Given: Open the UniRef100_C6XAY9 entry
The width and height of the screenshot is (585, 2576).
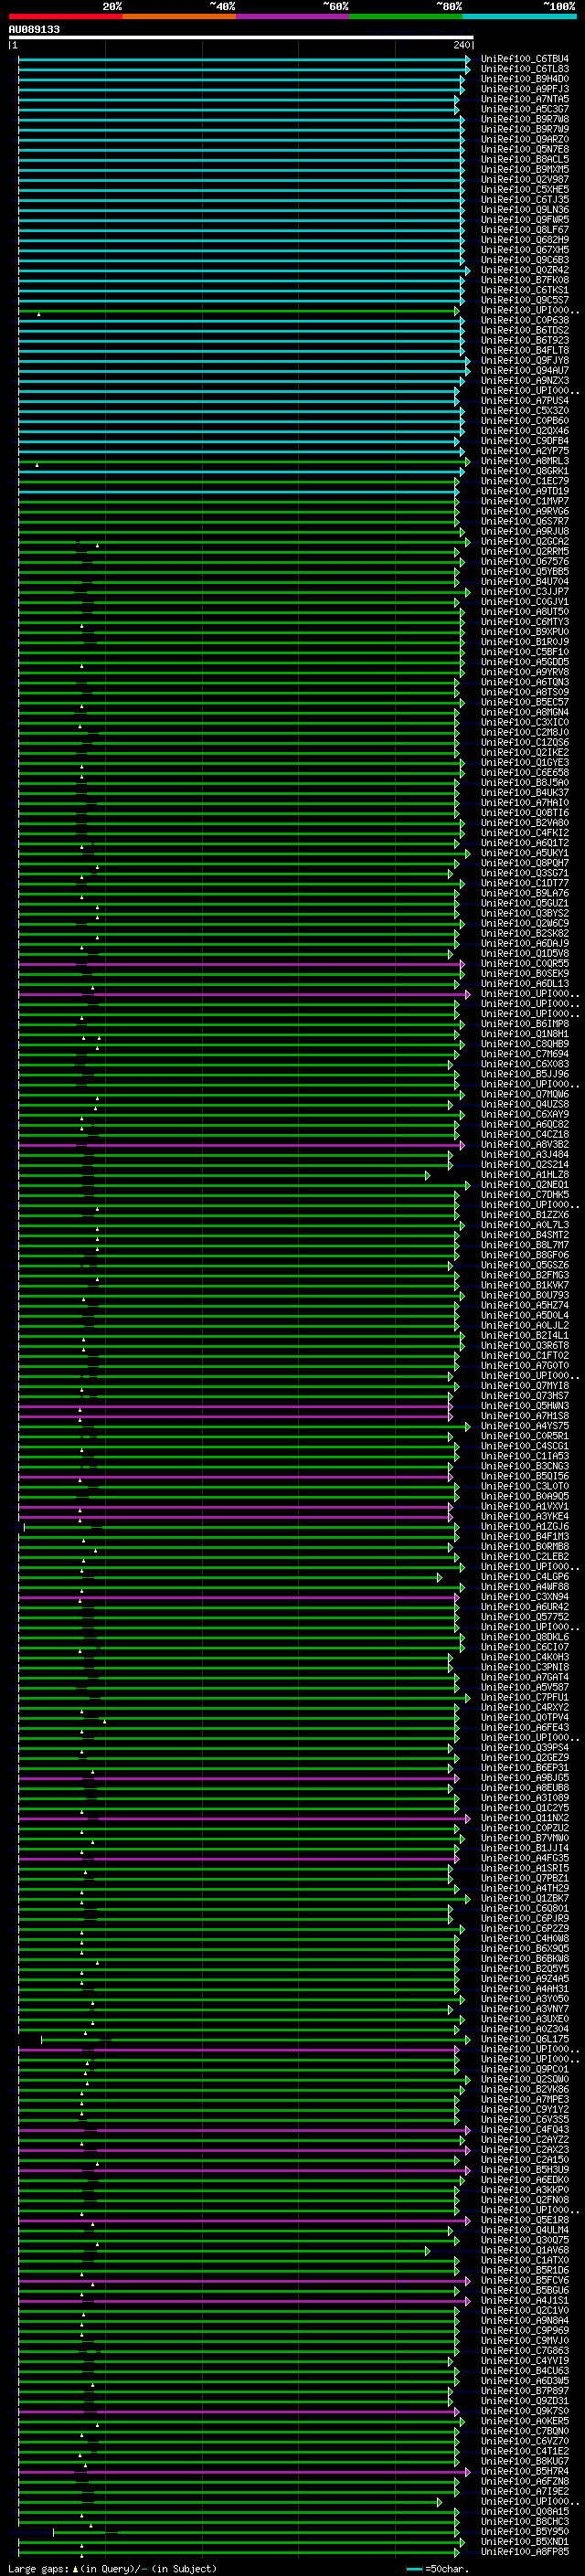Looking at the screenshot, I should tap(524, 1114).
